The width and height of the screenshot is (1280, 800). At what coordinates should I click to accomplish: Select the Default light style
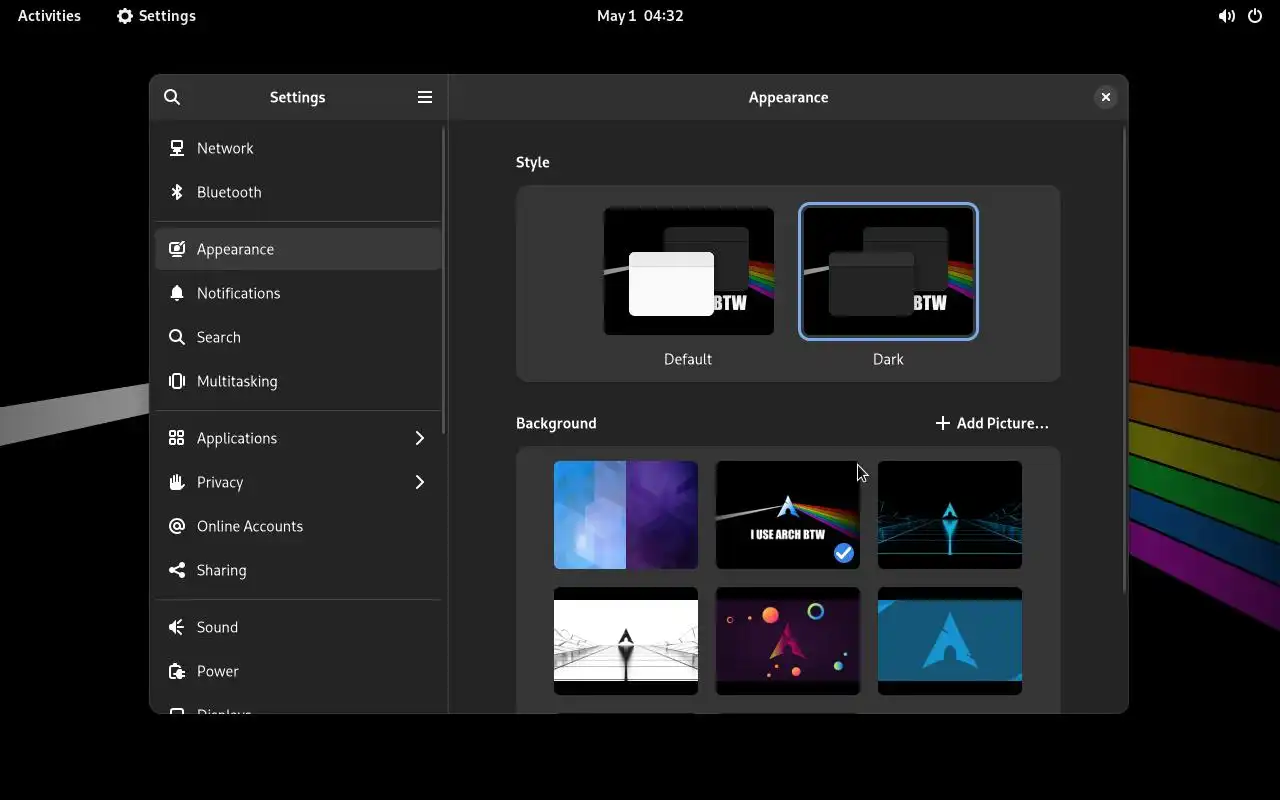point(688,271)
